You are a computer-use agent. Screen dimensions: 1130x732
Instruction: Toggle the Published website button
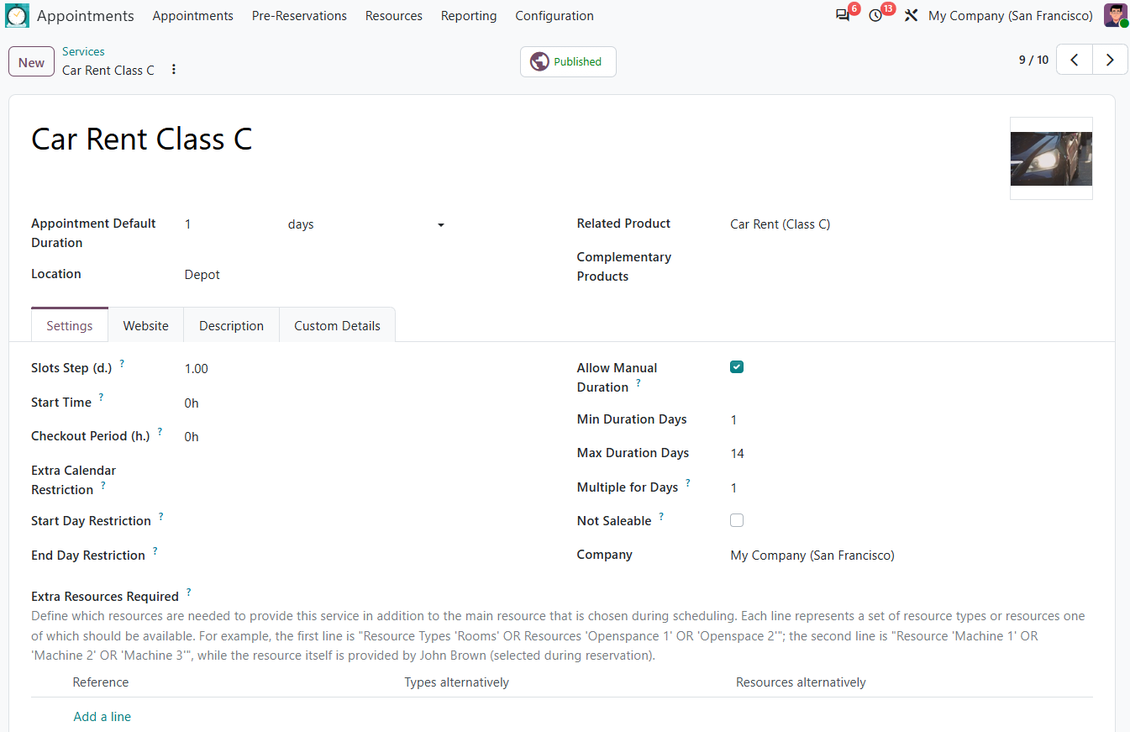click(x=568, y=62)
